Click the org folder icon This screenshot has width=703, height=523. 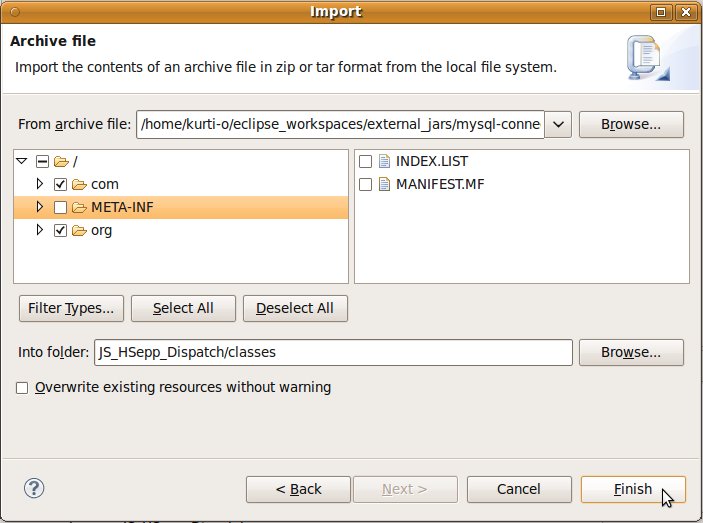click(x=79, y=231)
